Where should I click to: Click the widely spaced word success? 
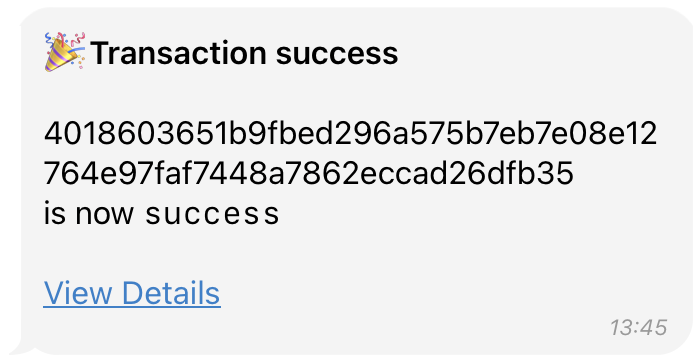[213, 215]
